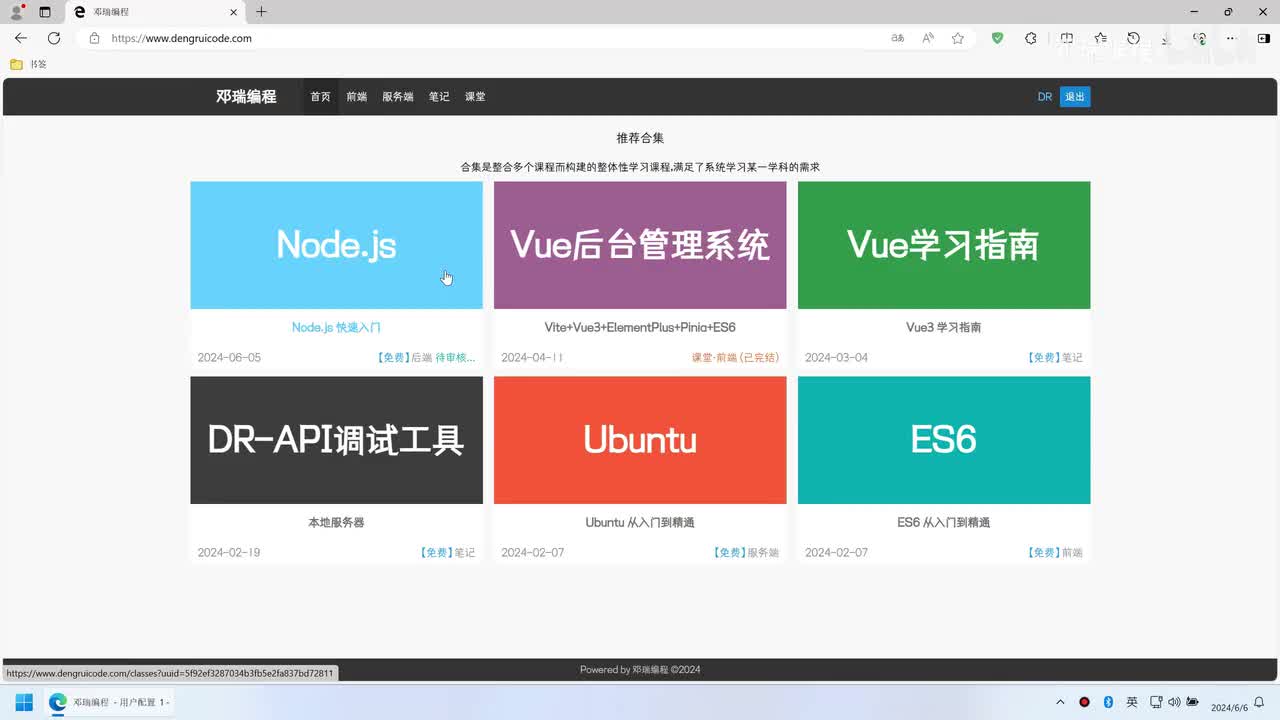Open browser History icon
Image resolution: width=1280 pixels, height=720 pixels.
click(x=1133, y=38)
